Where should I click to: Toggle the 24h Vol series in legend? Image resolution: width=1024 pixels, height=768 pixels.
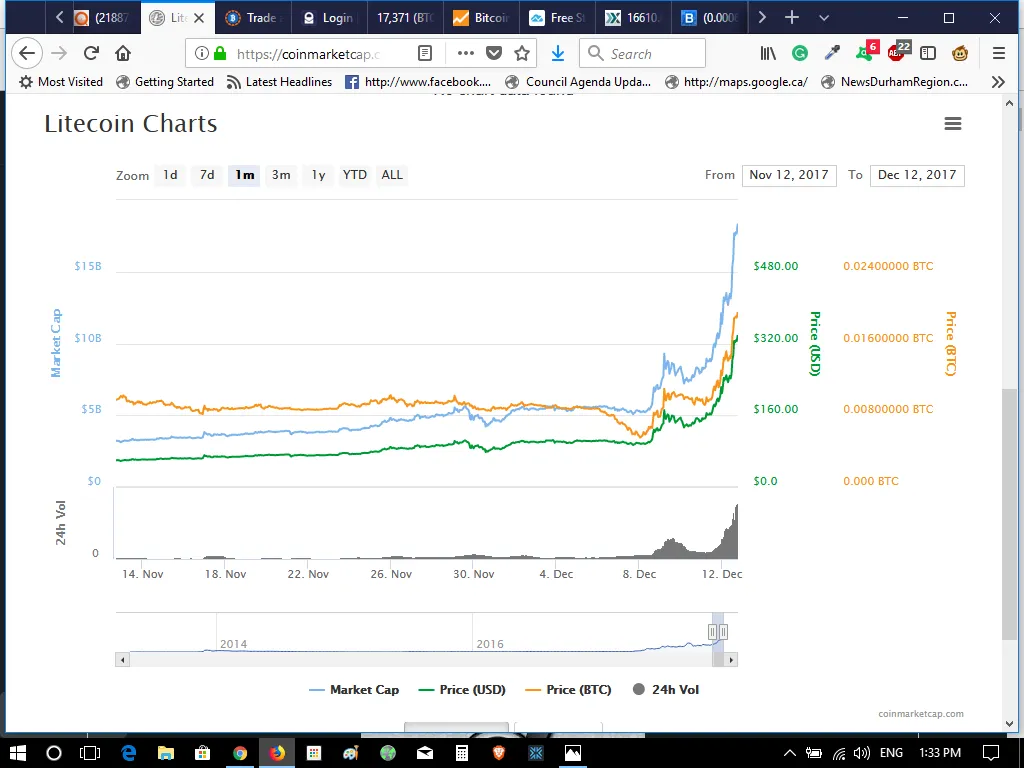(665, 690)
